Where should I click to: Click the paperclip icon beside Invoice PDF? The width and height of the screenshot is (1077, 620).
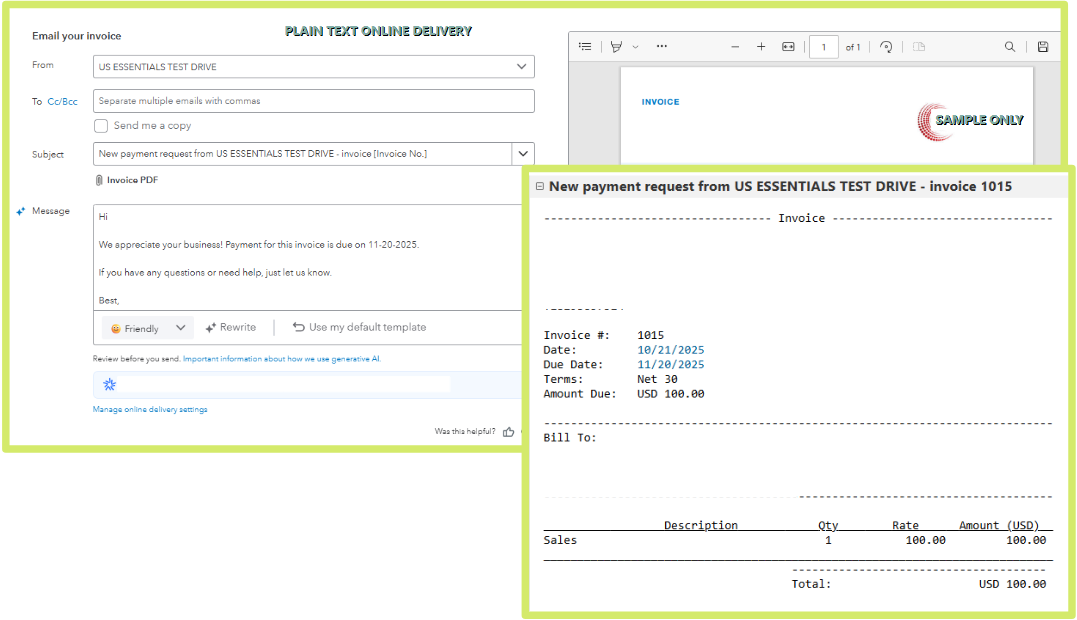point(99,180)
